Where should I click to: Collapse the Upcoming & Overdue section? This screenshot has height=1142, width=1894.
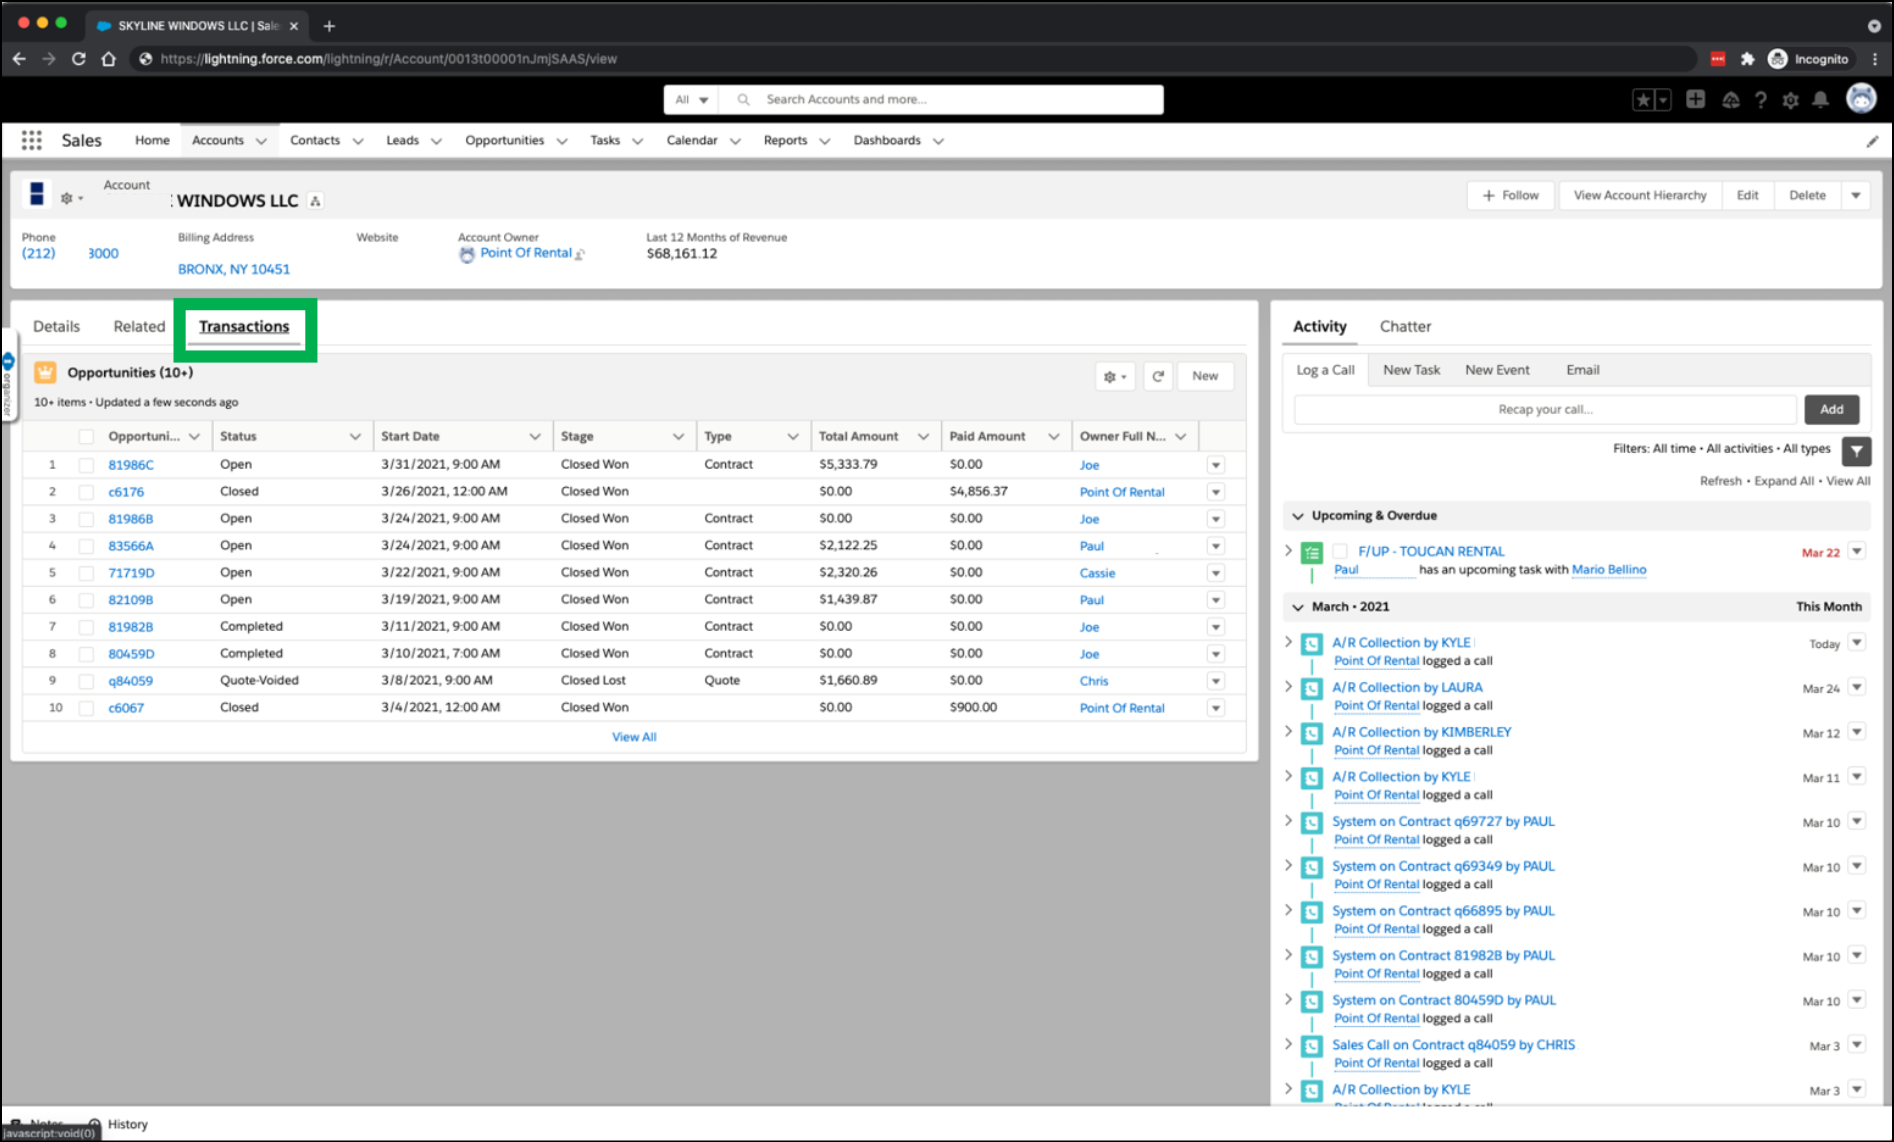[1298, 516]
